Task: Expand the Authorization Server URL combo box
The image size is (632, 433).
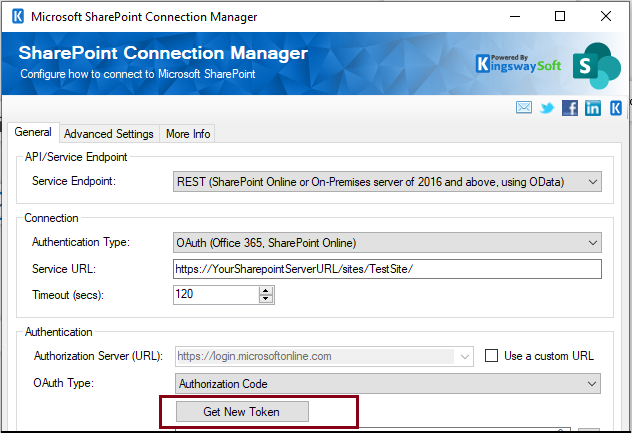Action: [464, 356]
